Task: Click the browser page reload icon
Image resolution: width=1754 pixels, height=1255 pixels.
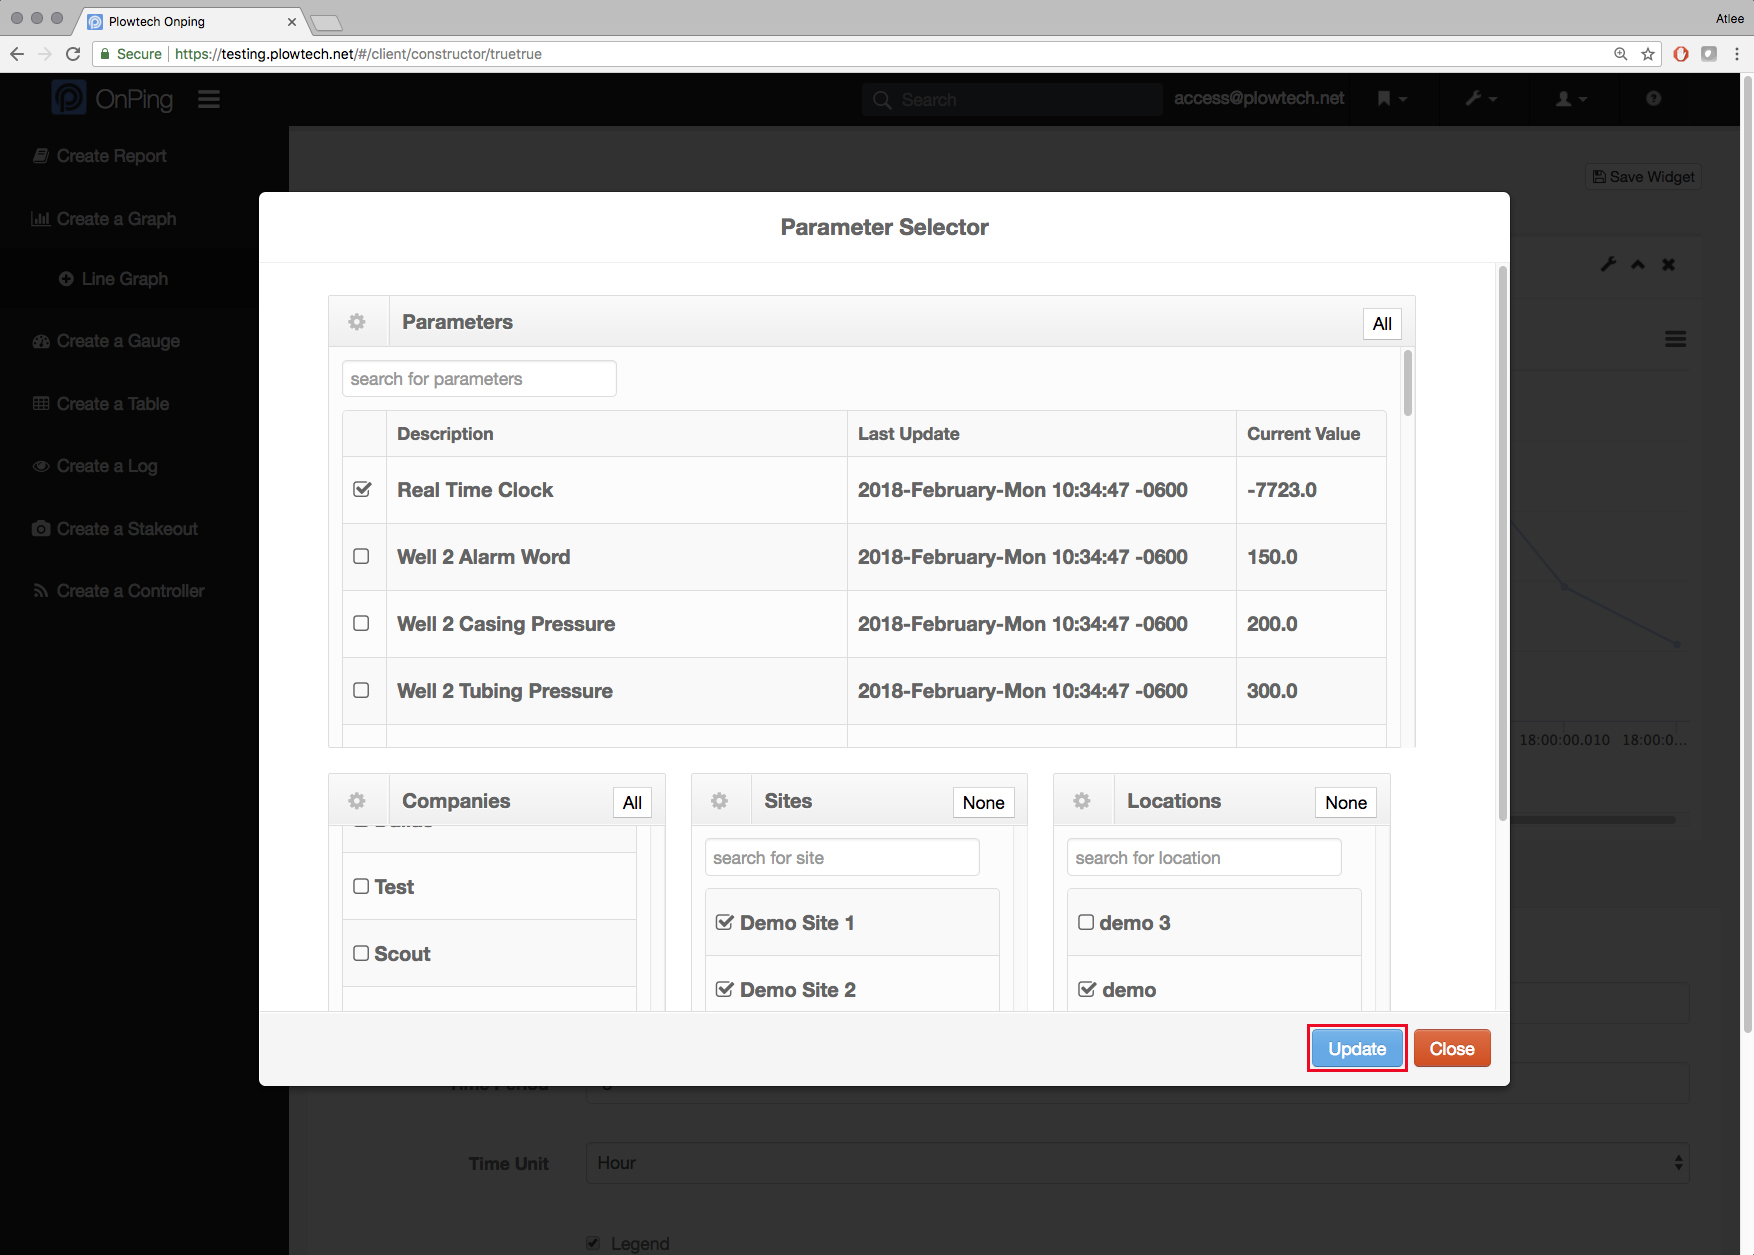Action: [x=73, y=54]
